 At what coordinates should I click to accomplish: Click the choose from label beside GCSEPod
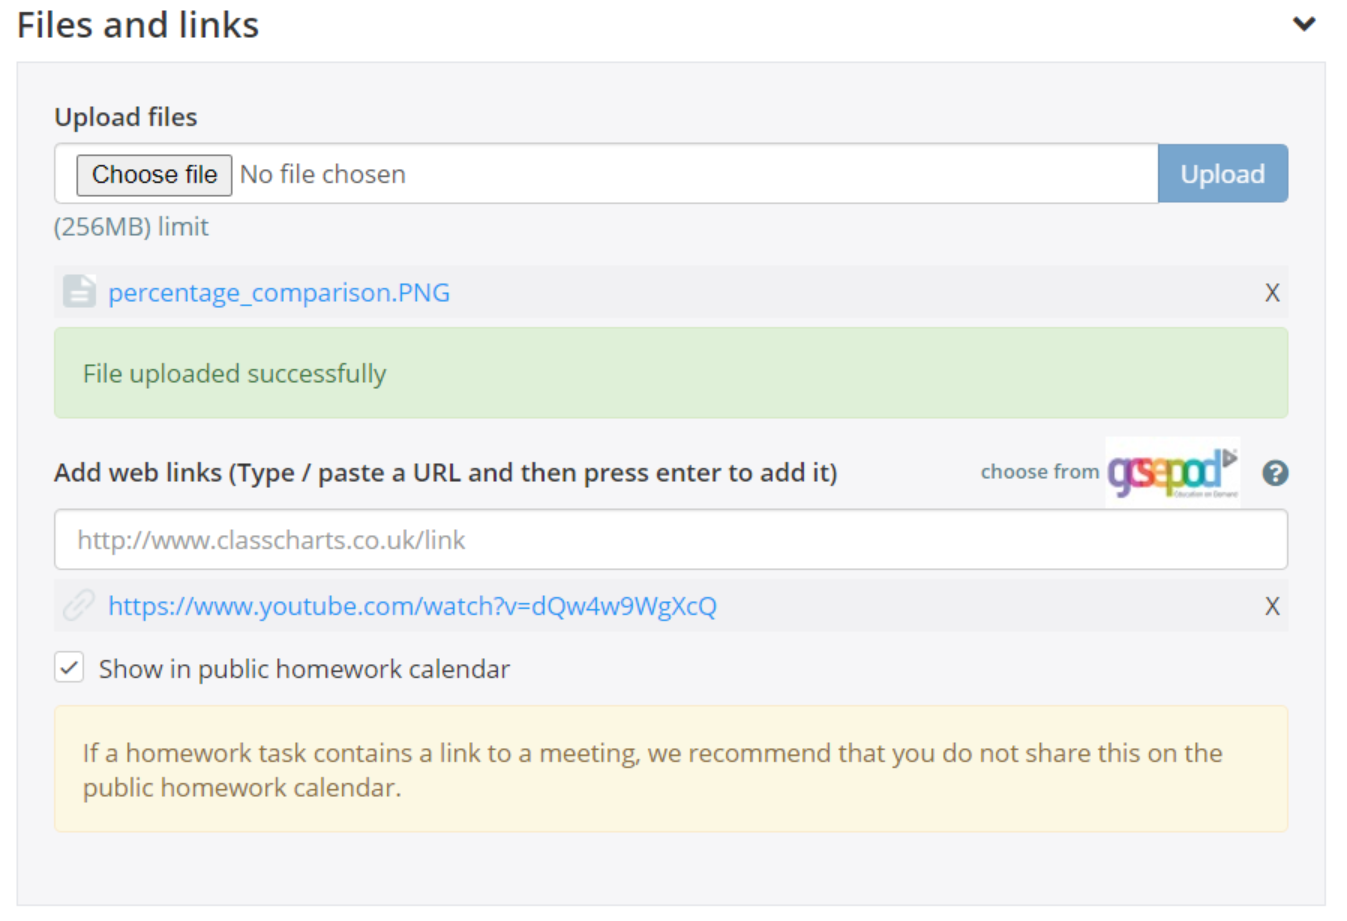(1039, 471)
